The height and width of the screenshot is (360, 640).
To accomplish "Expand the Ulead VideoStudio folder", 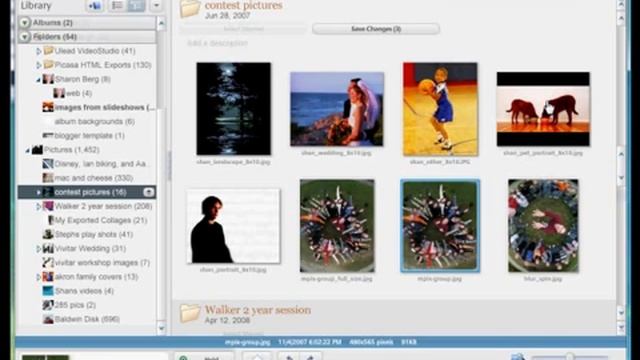I will [38, 51].
